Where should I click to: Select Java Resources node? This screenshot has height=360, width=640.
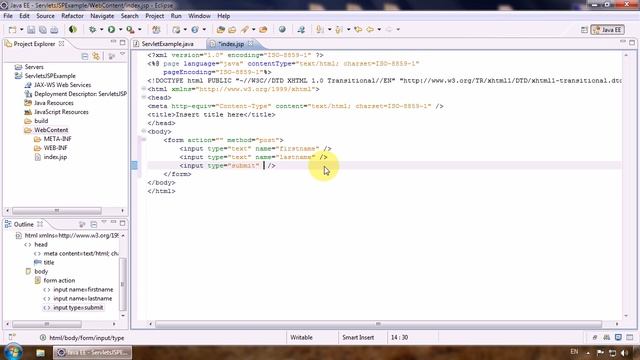(x=54, y=102)
